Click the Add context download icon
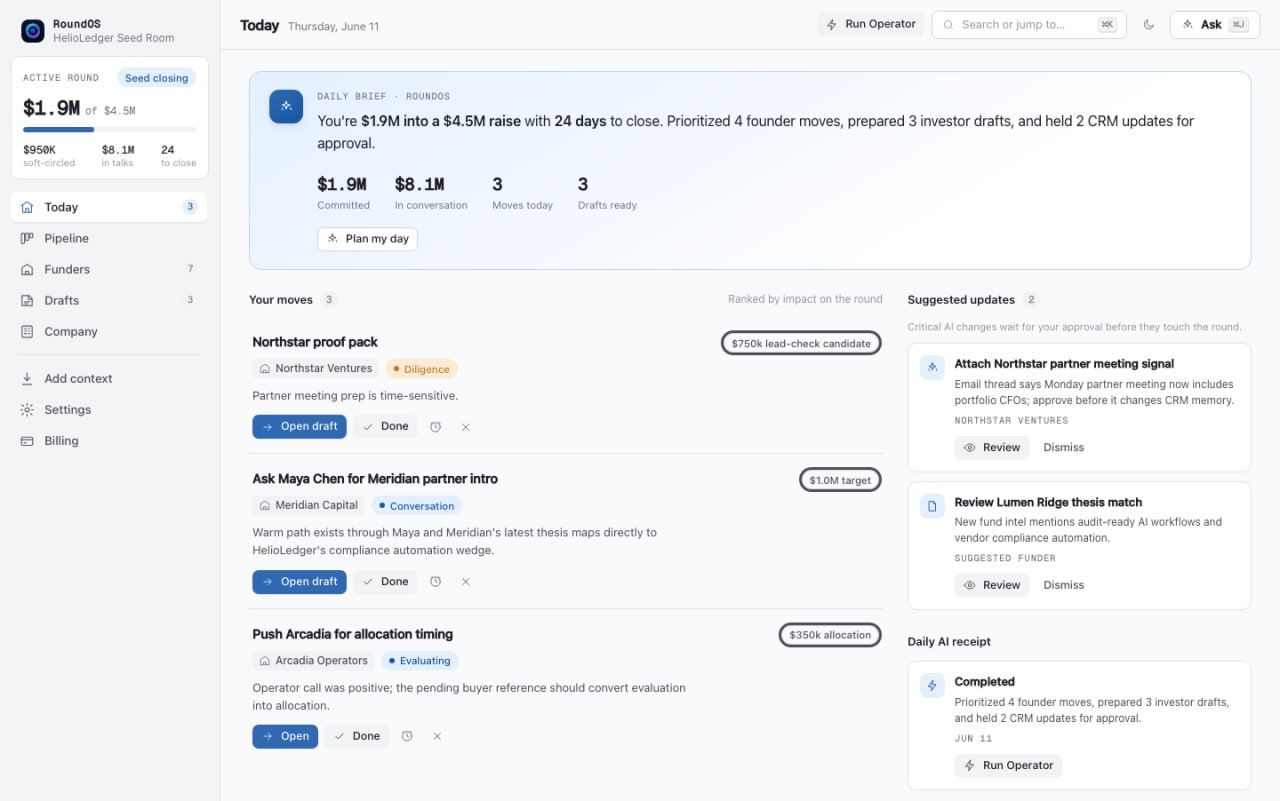The height and width of the screenshot is (801, 1280). [27, 379]
